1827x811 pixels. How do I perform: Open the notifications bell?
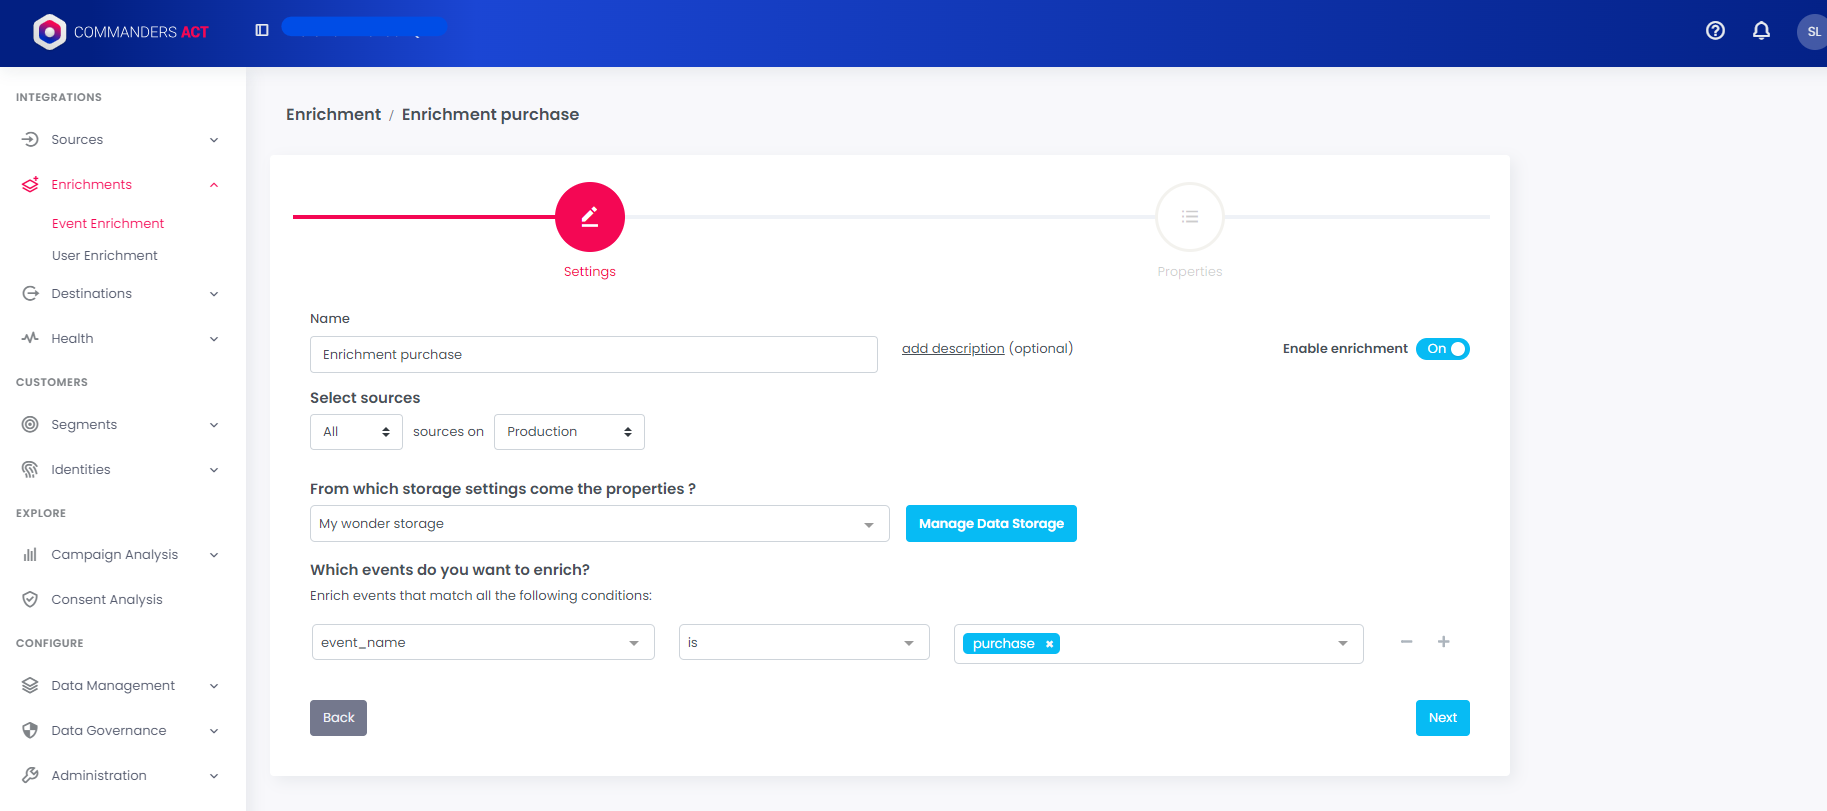tap(1761, 31)
